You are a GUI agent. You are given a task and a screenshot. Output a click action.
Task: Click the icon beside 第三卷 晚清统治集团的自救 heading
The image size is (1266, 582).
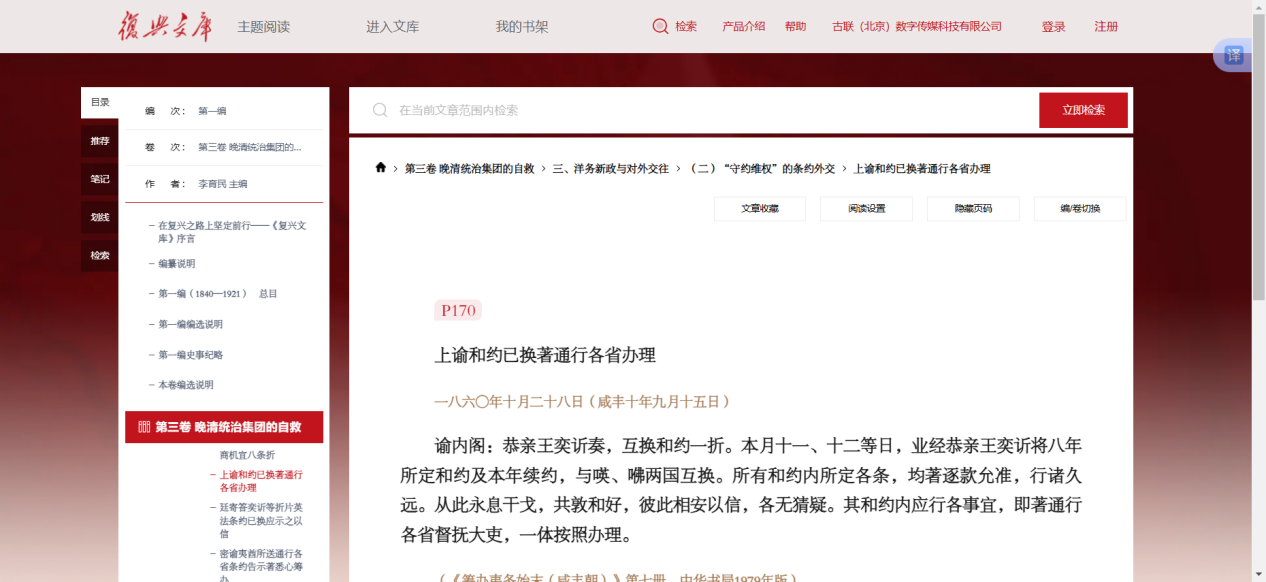[x=143, y=427]
